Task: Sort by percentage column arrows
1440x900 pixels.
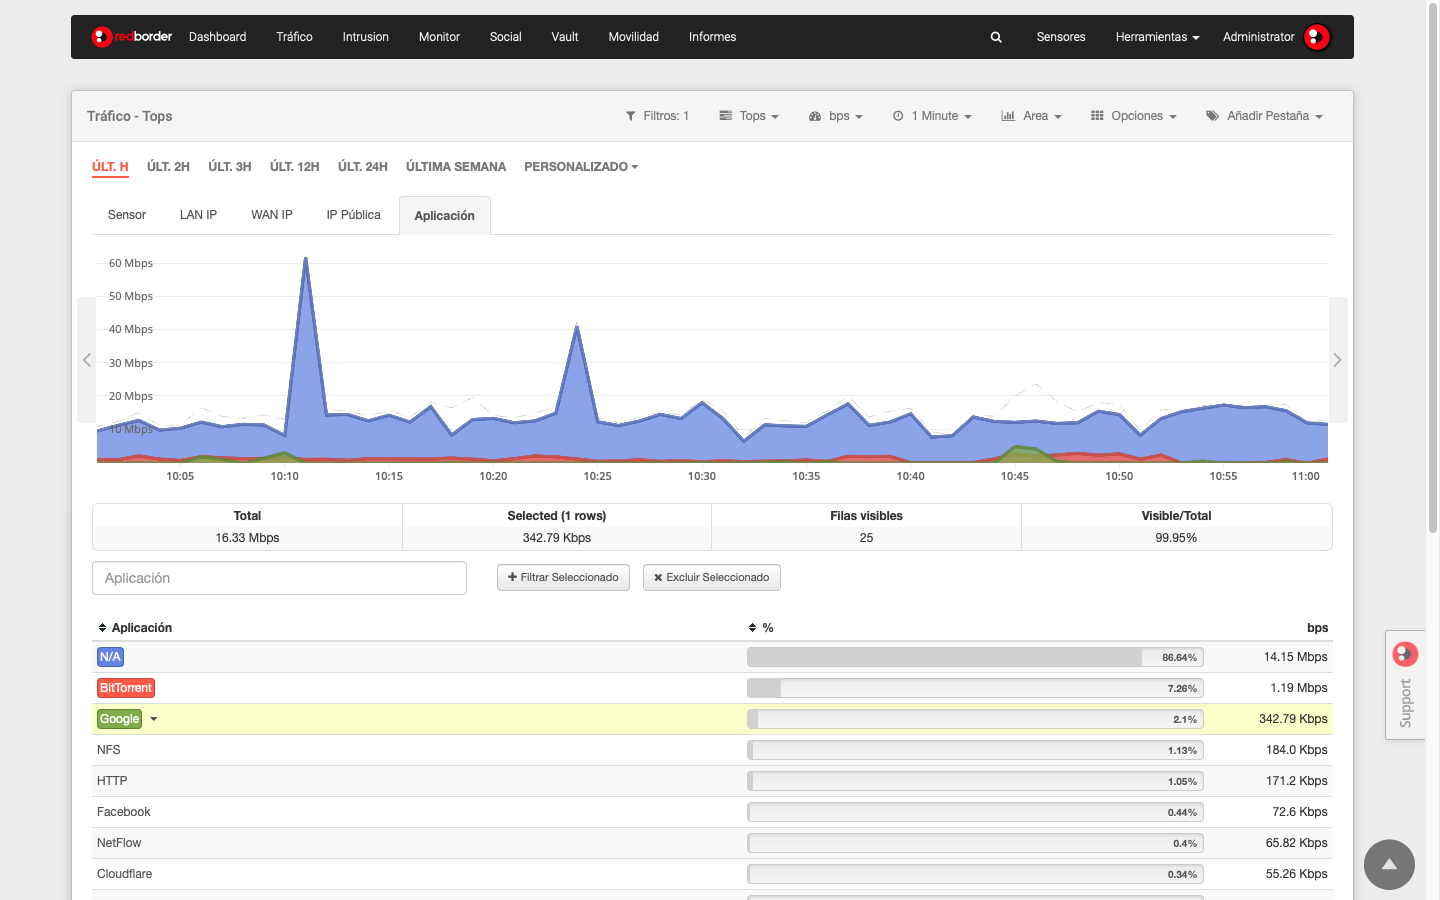Action: (752, 628)
